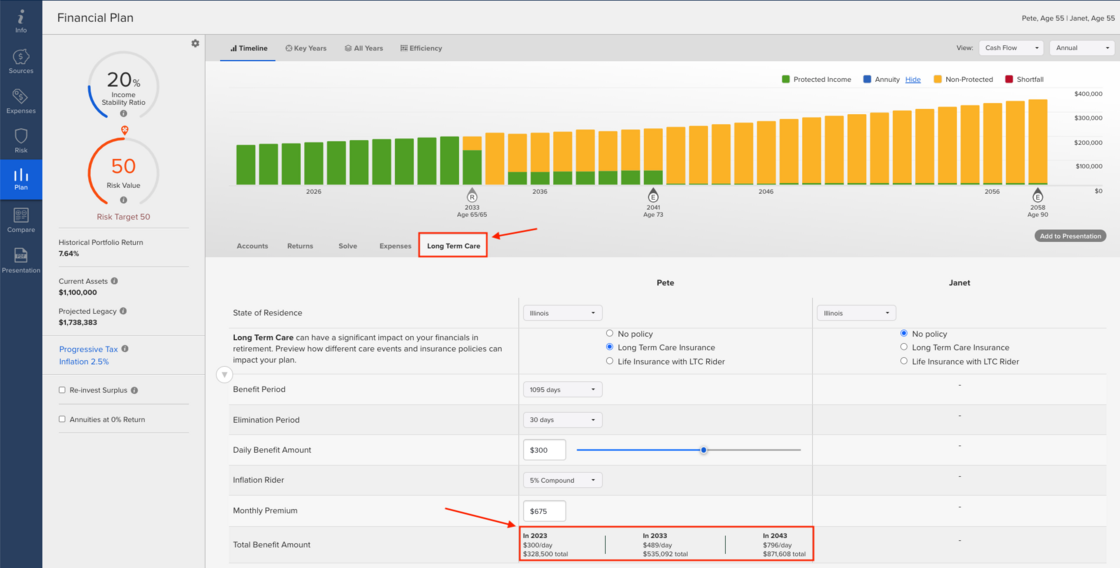Click Shortfall legend swatch
Image resolution: width=1120 pixels, height=568 pixels.
1009,79
